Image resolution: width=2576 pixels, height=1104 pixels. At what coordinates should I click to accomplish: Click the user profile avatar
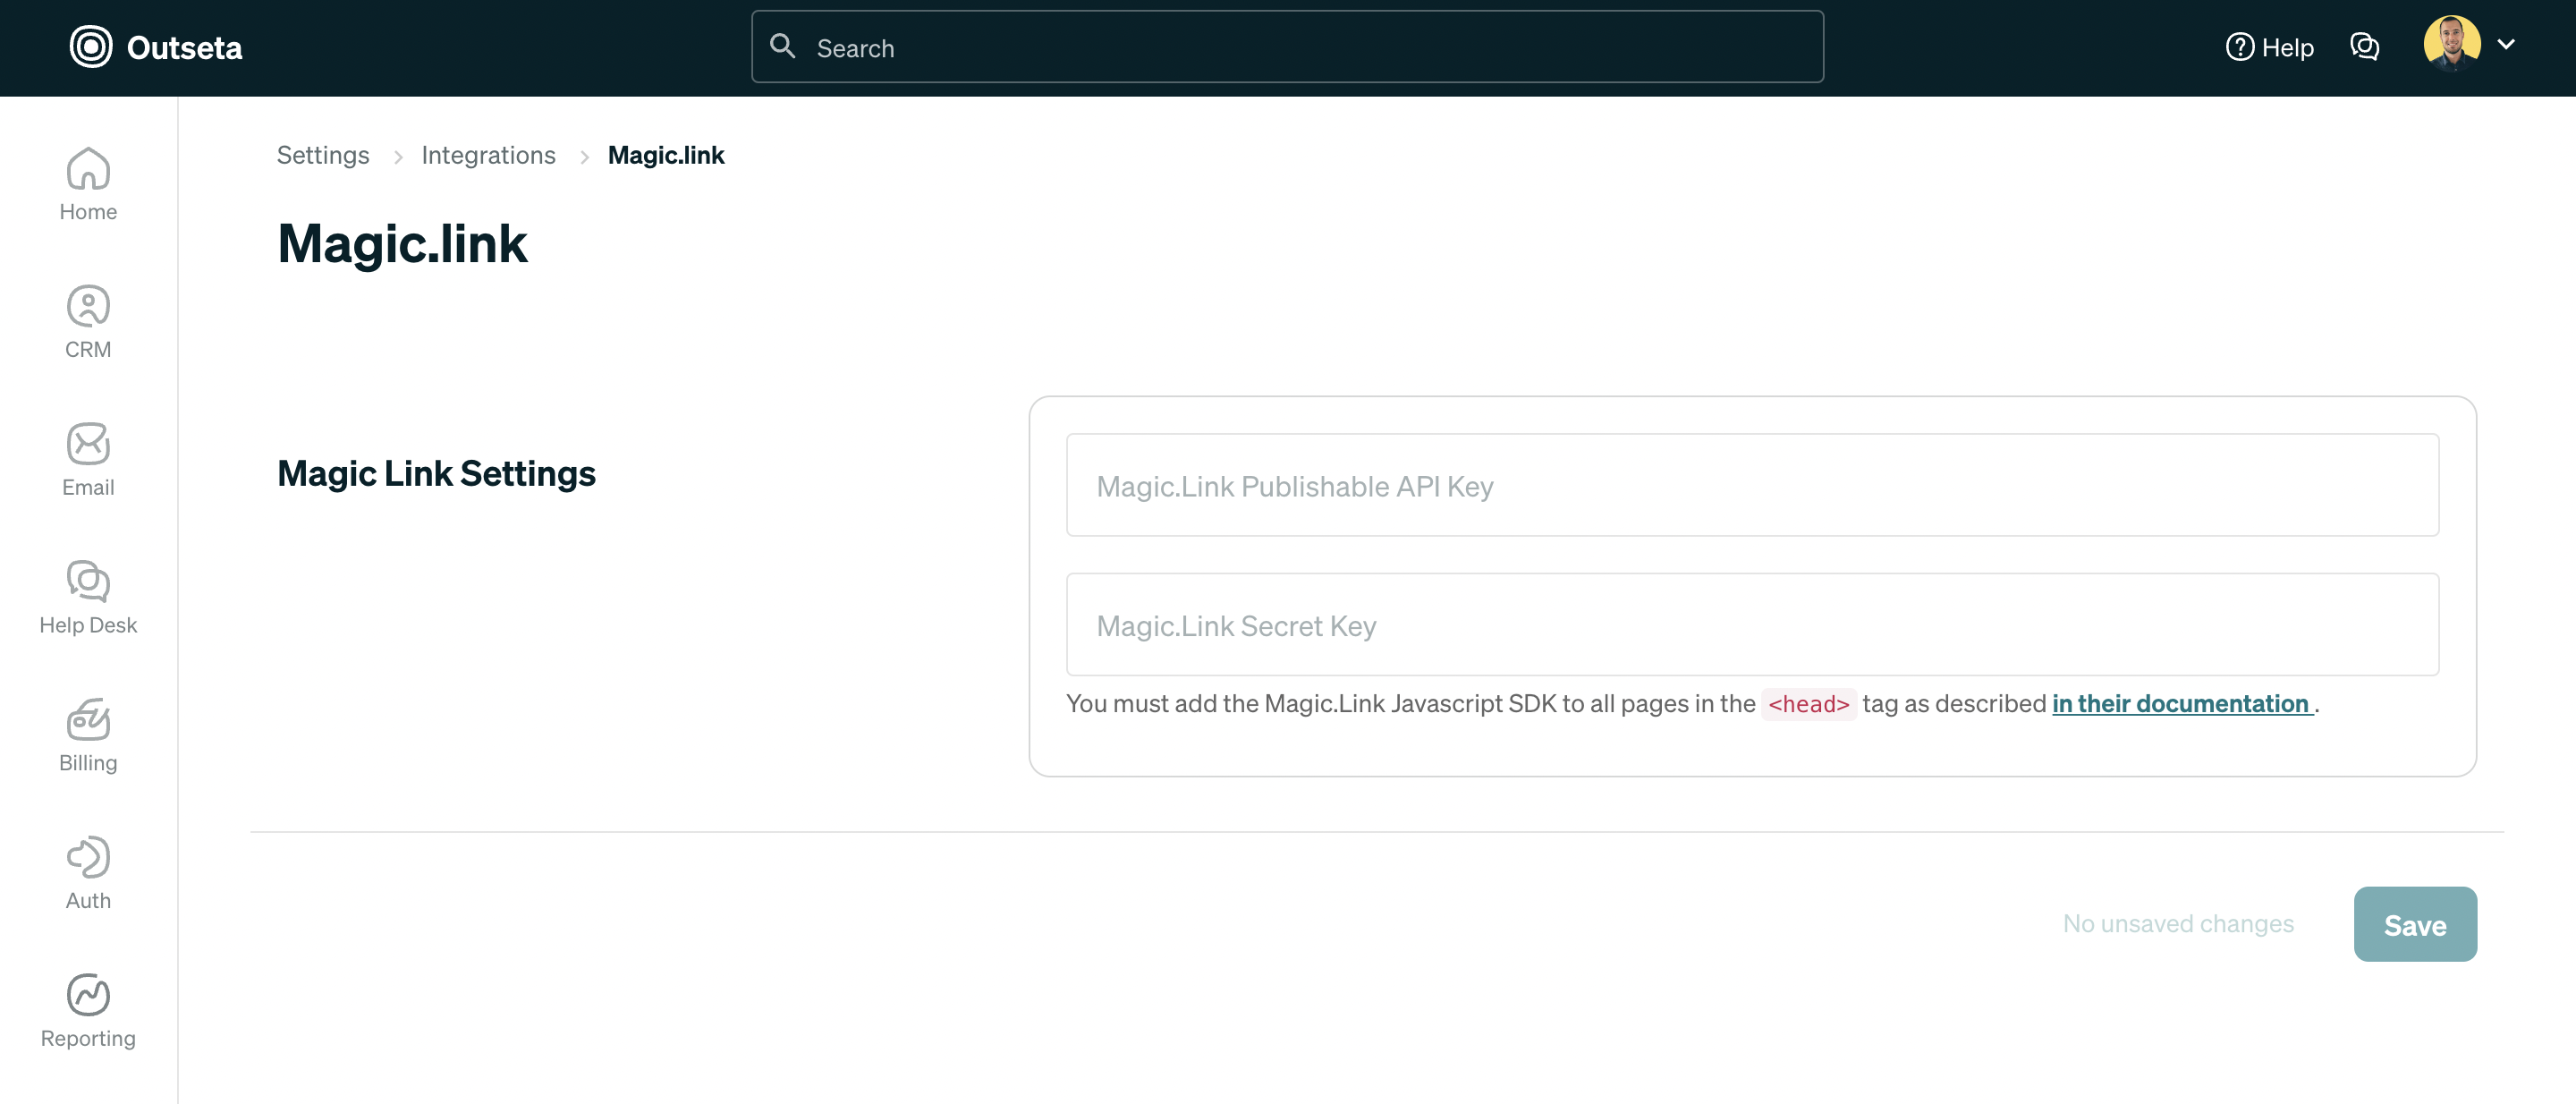coord(2451,44)
